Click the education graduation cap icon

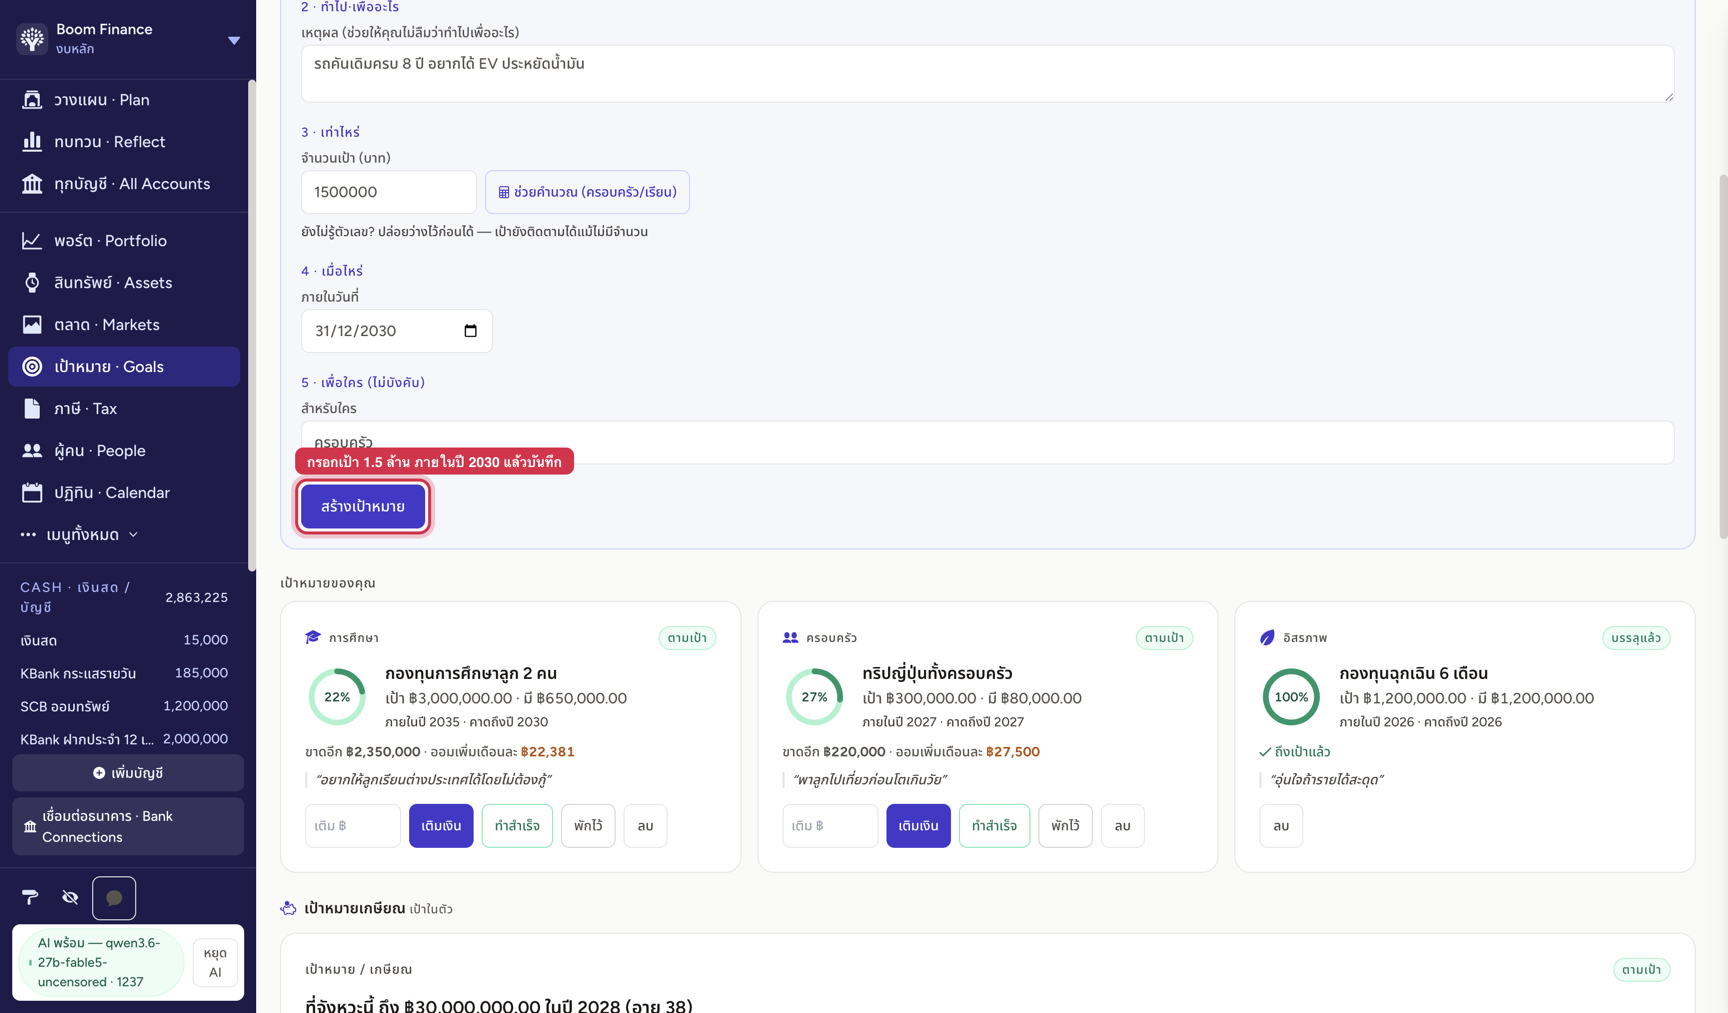click(313, 637)
